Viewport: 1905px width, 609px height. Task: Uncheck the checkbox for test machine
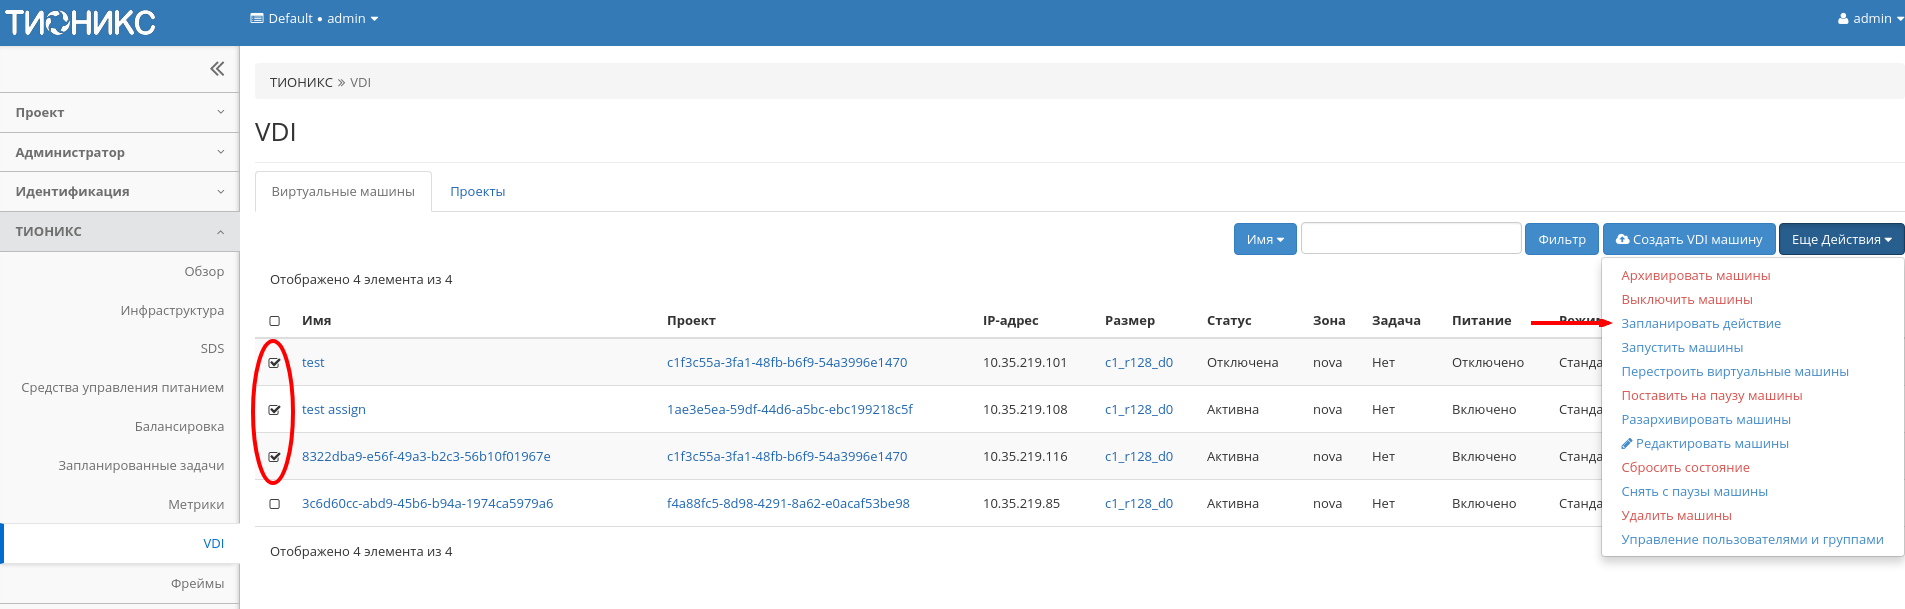coord(275,363)
